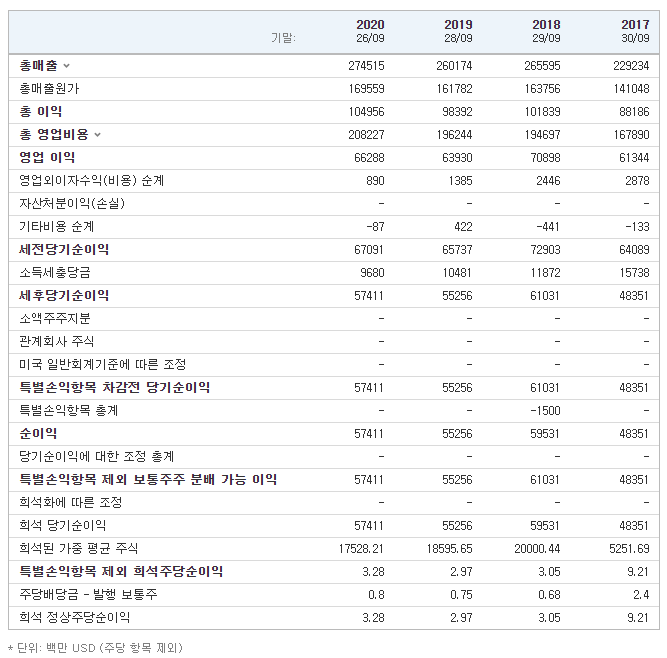Click the 기말: label in header
667x658 pixels.
point(283,38)
